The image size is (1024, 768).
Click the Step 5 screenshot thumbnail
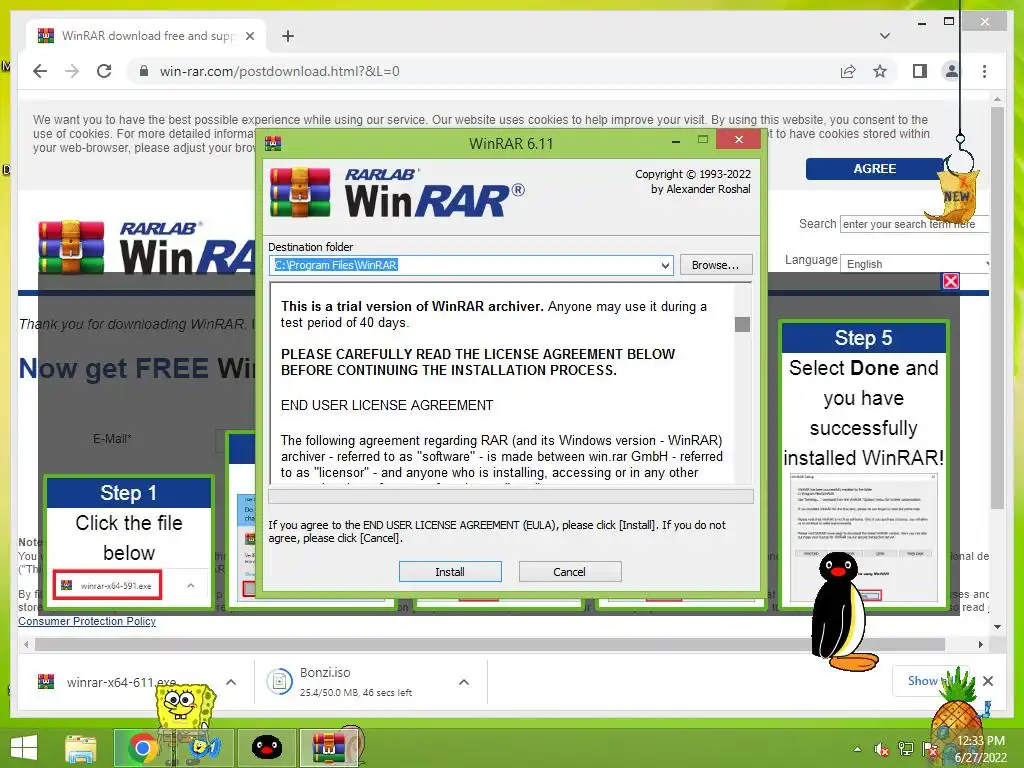click(863, 537)
